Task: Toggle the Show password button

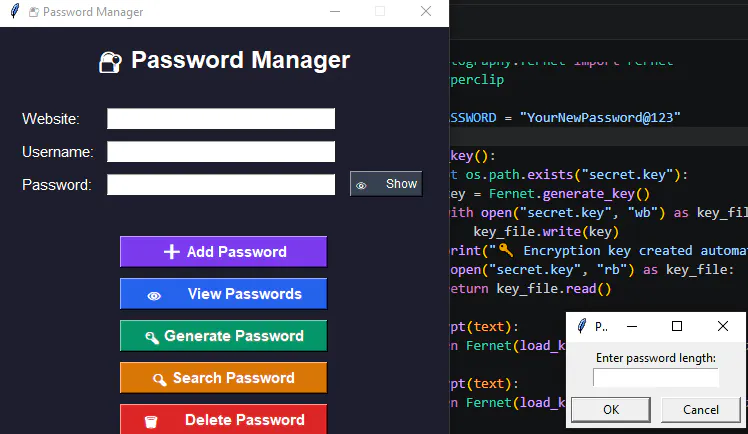Action: click(x=386, y=184)
